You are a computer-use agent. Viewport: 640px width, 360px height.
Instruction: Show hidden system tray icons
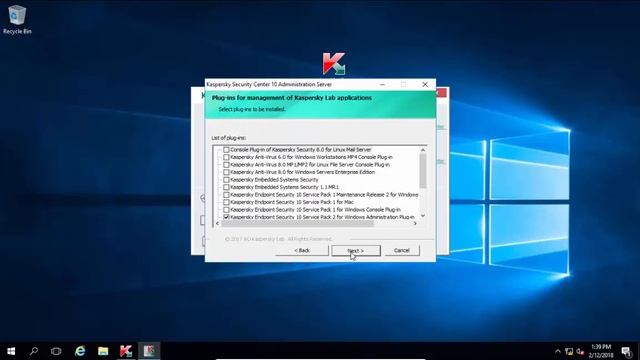(x=558, y=351)
